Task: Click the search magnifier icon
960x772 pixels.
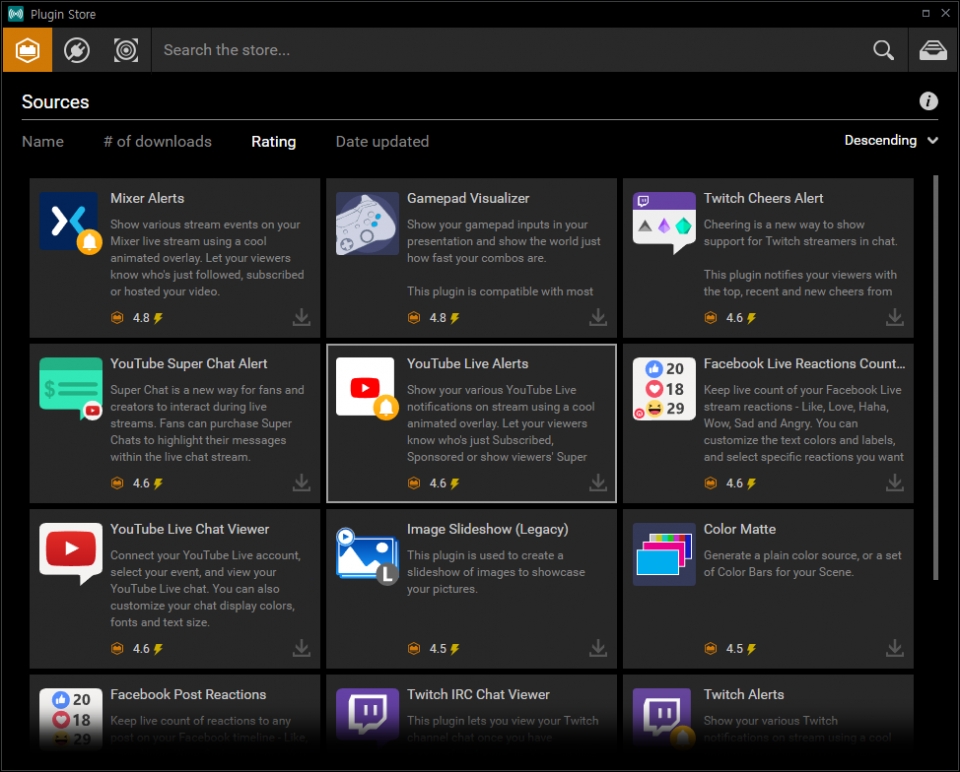Action: point(883,50)
